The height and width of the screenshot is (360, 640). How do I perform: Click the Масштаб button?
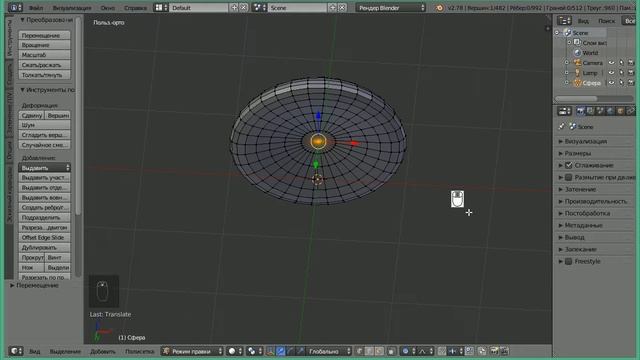[x=44, y=55]
